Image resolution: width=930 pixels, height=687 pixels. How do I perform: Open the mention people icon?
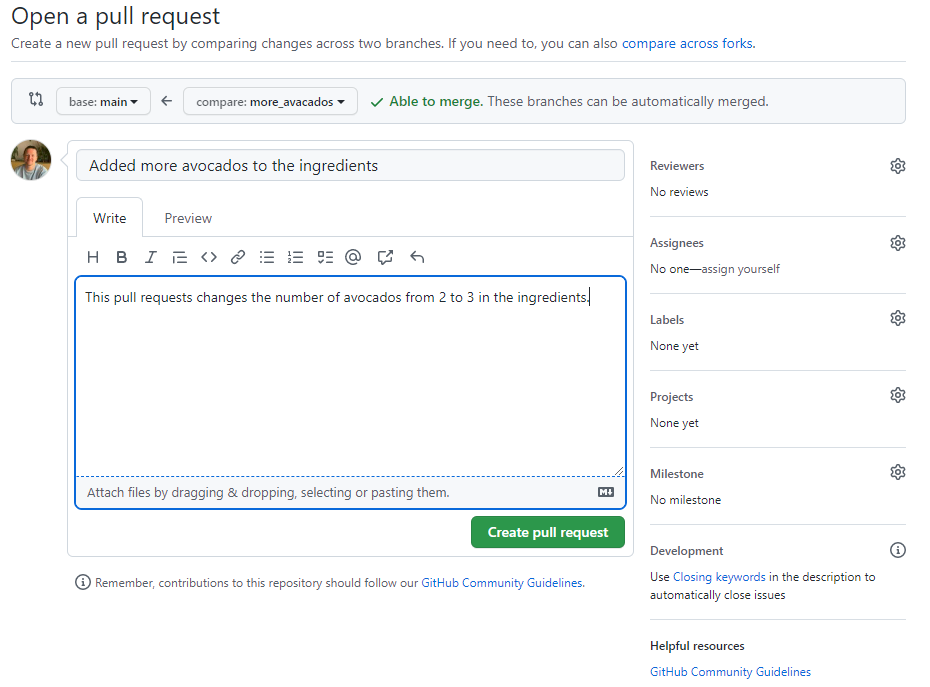(x=353, y=257)
